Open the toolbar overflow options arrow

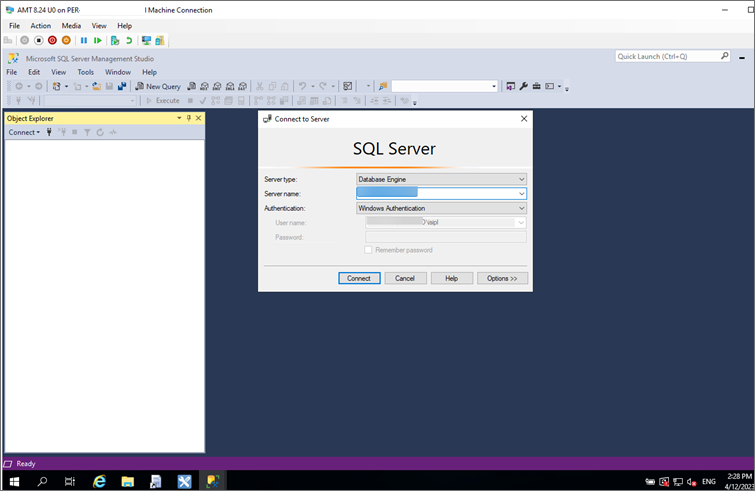click(x=567, y=89)
